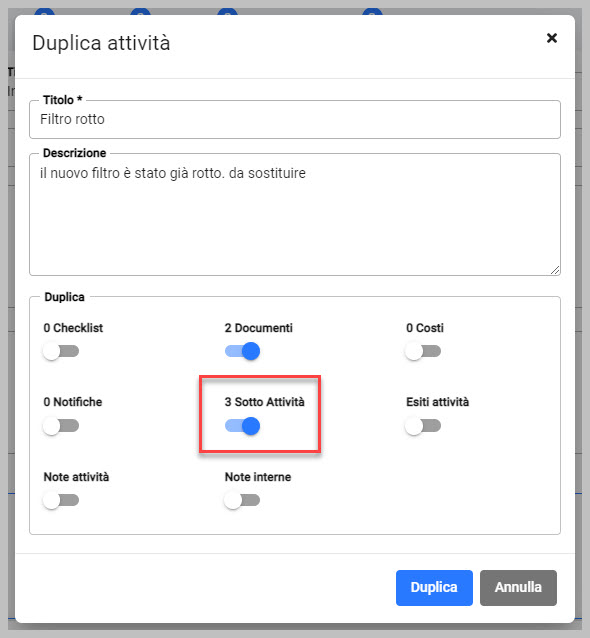The height and width of the screenshot is (638, 590).
Task: Enable the 0 Checklist toggle
Action: point(61,351)
